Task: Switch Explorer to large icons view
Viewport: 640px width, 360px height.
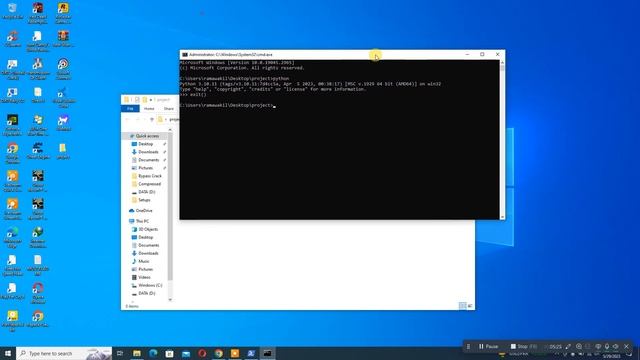Action: click(x=470, y=306)
